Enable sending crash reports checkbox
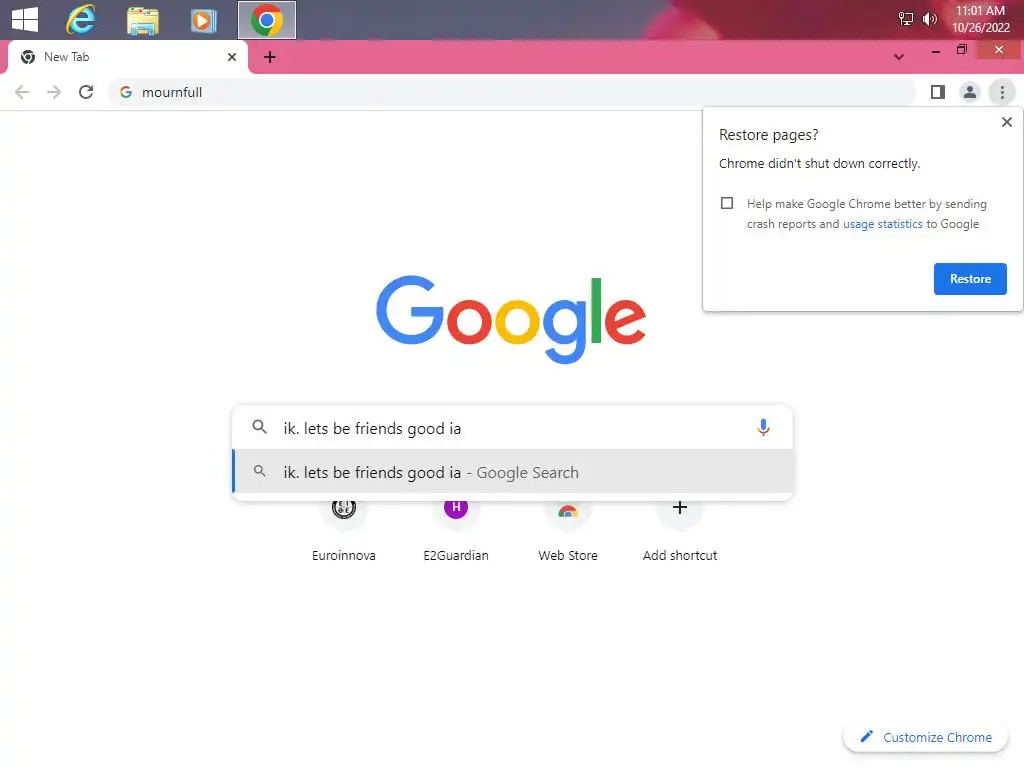The height and width of the screenshot is (768, 1024). [x=727, y=203]
